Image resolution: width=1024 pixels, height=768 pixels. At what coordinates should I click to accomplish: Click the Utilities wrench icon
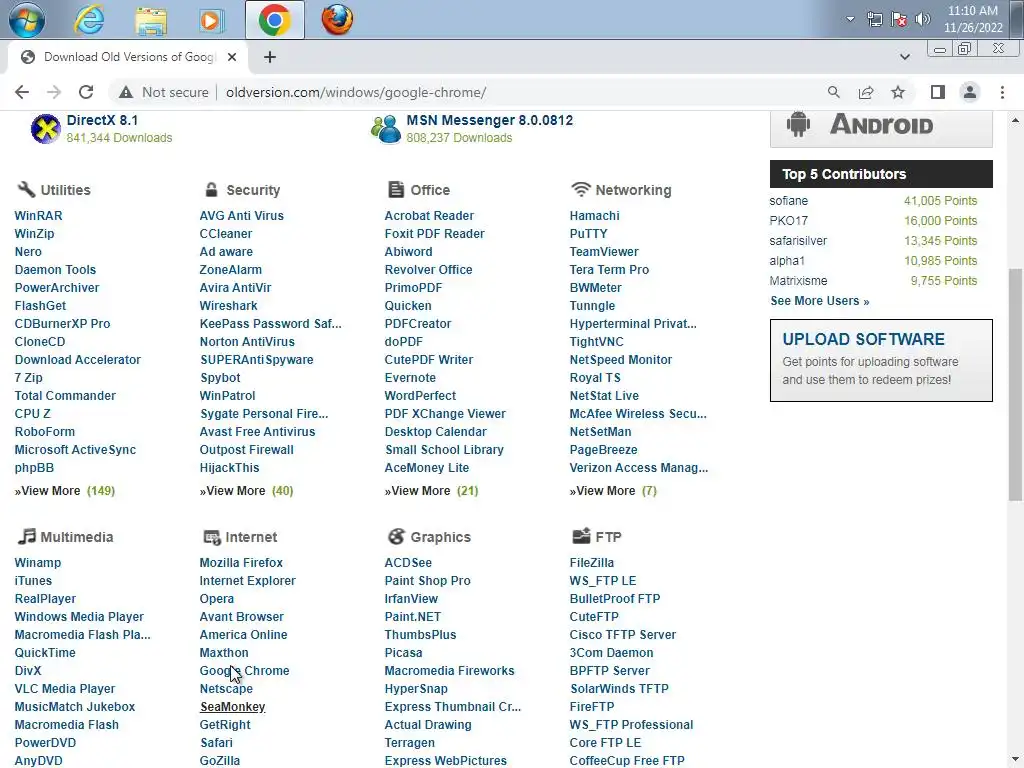[25, 189]
